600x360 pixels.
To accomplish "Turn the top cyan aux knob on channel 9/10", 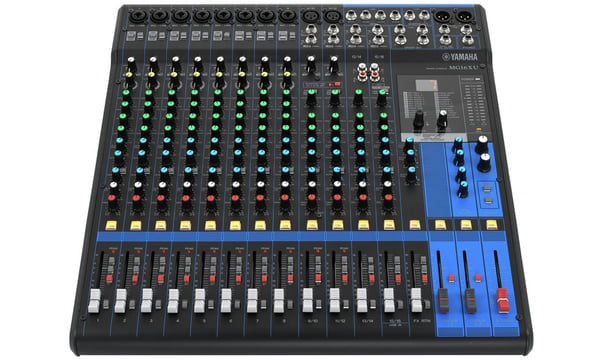I will click(312, 144).
